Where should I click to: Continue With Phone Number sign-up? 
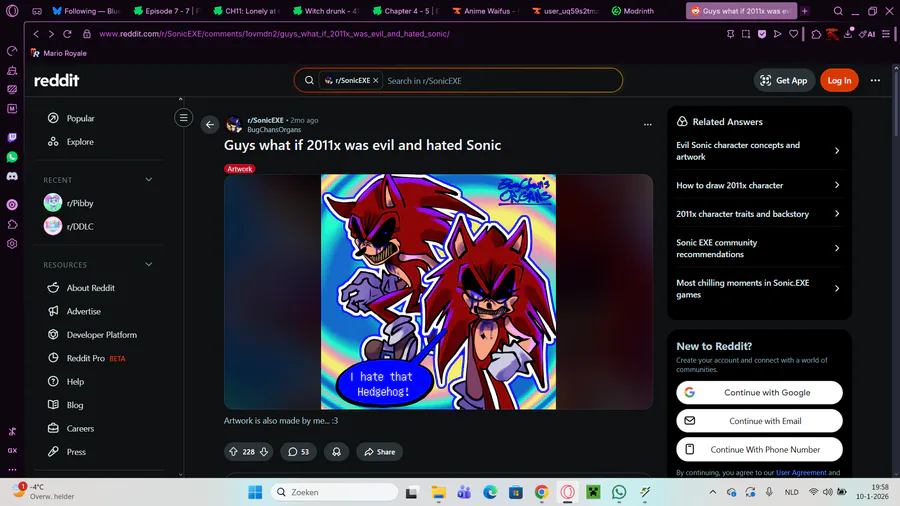[x=759, y=449]
